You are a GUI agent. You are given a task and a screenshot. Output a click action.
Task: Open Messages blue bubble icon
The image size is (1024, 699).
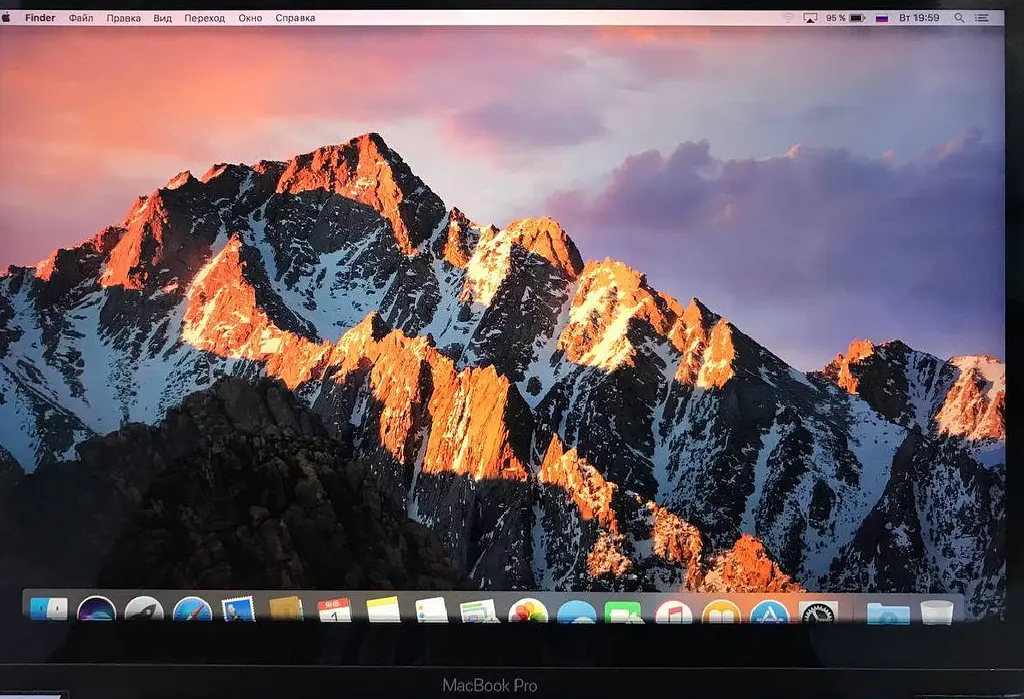pyautogui.click(x=577, y=611)
